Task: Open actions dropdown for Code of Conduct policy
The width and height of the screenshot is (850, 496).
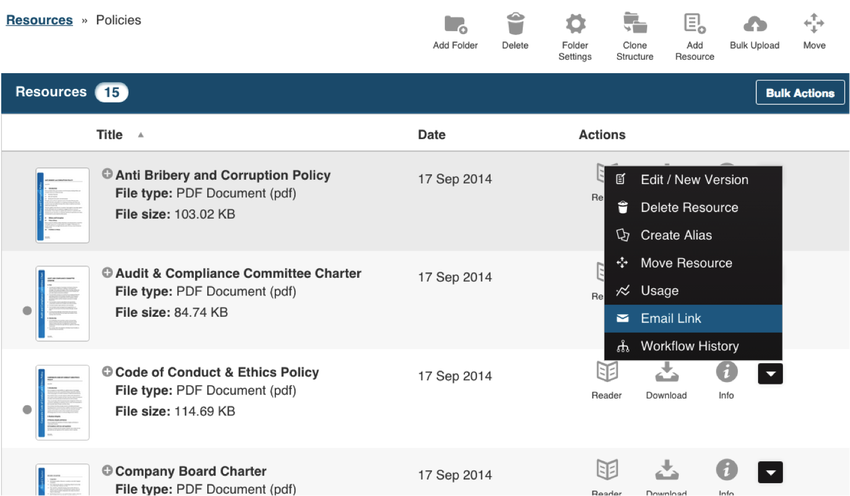Action: (770, 373)
